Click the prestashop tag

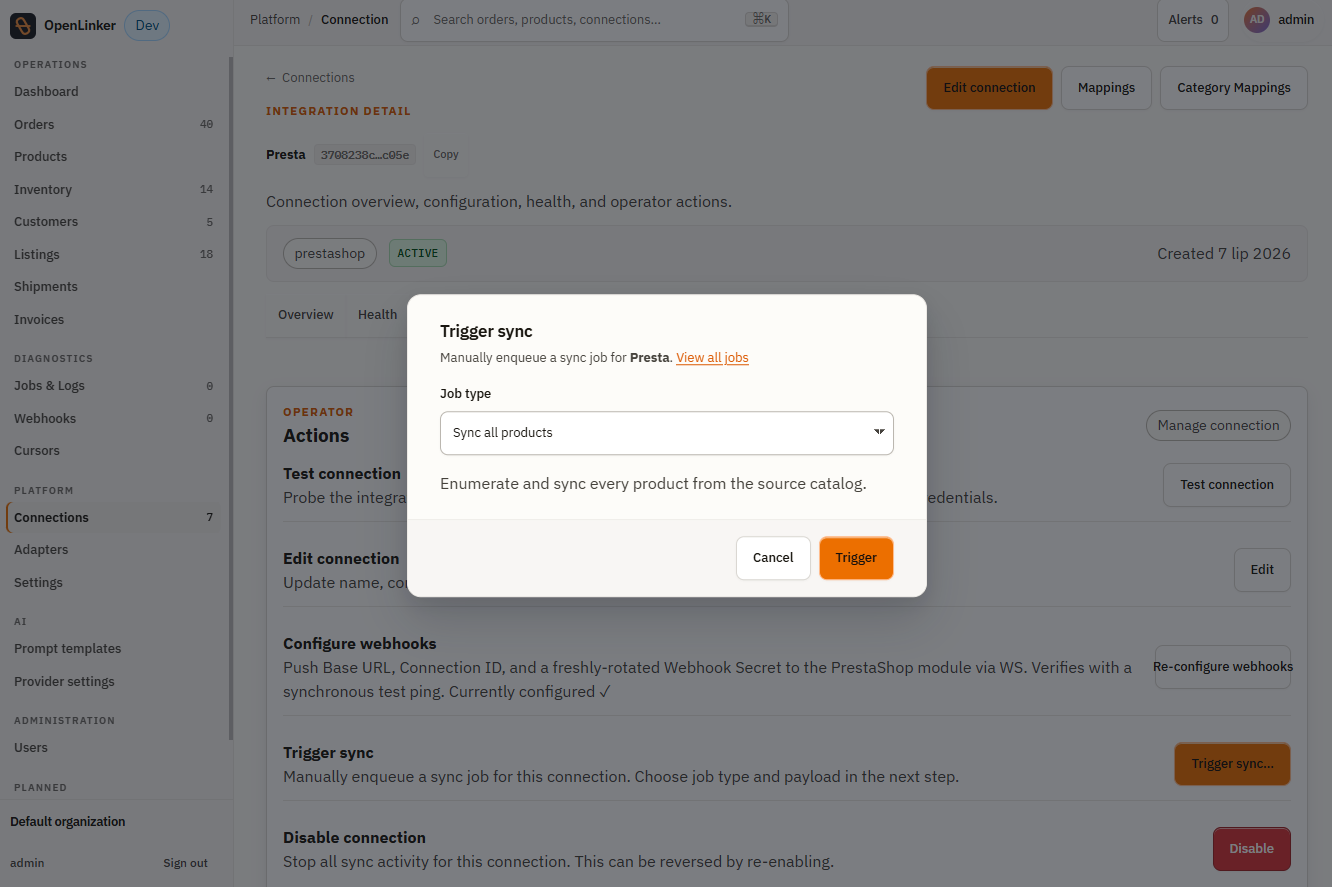click(330, 254)
